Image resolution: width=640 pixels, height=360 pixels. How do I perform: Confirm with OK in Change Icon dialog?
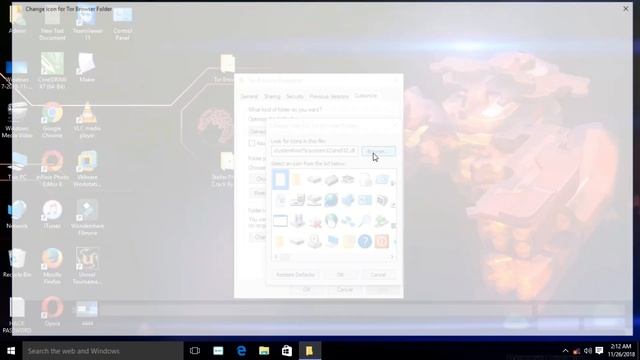pos(340,275)
